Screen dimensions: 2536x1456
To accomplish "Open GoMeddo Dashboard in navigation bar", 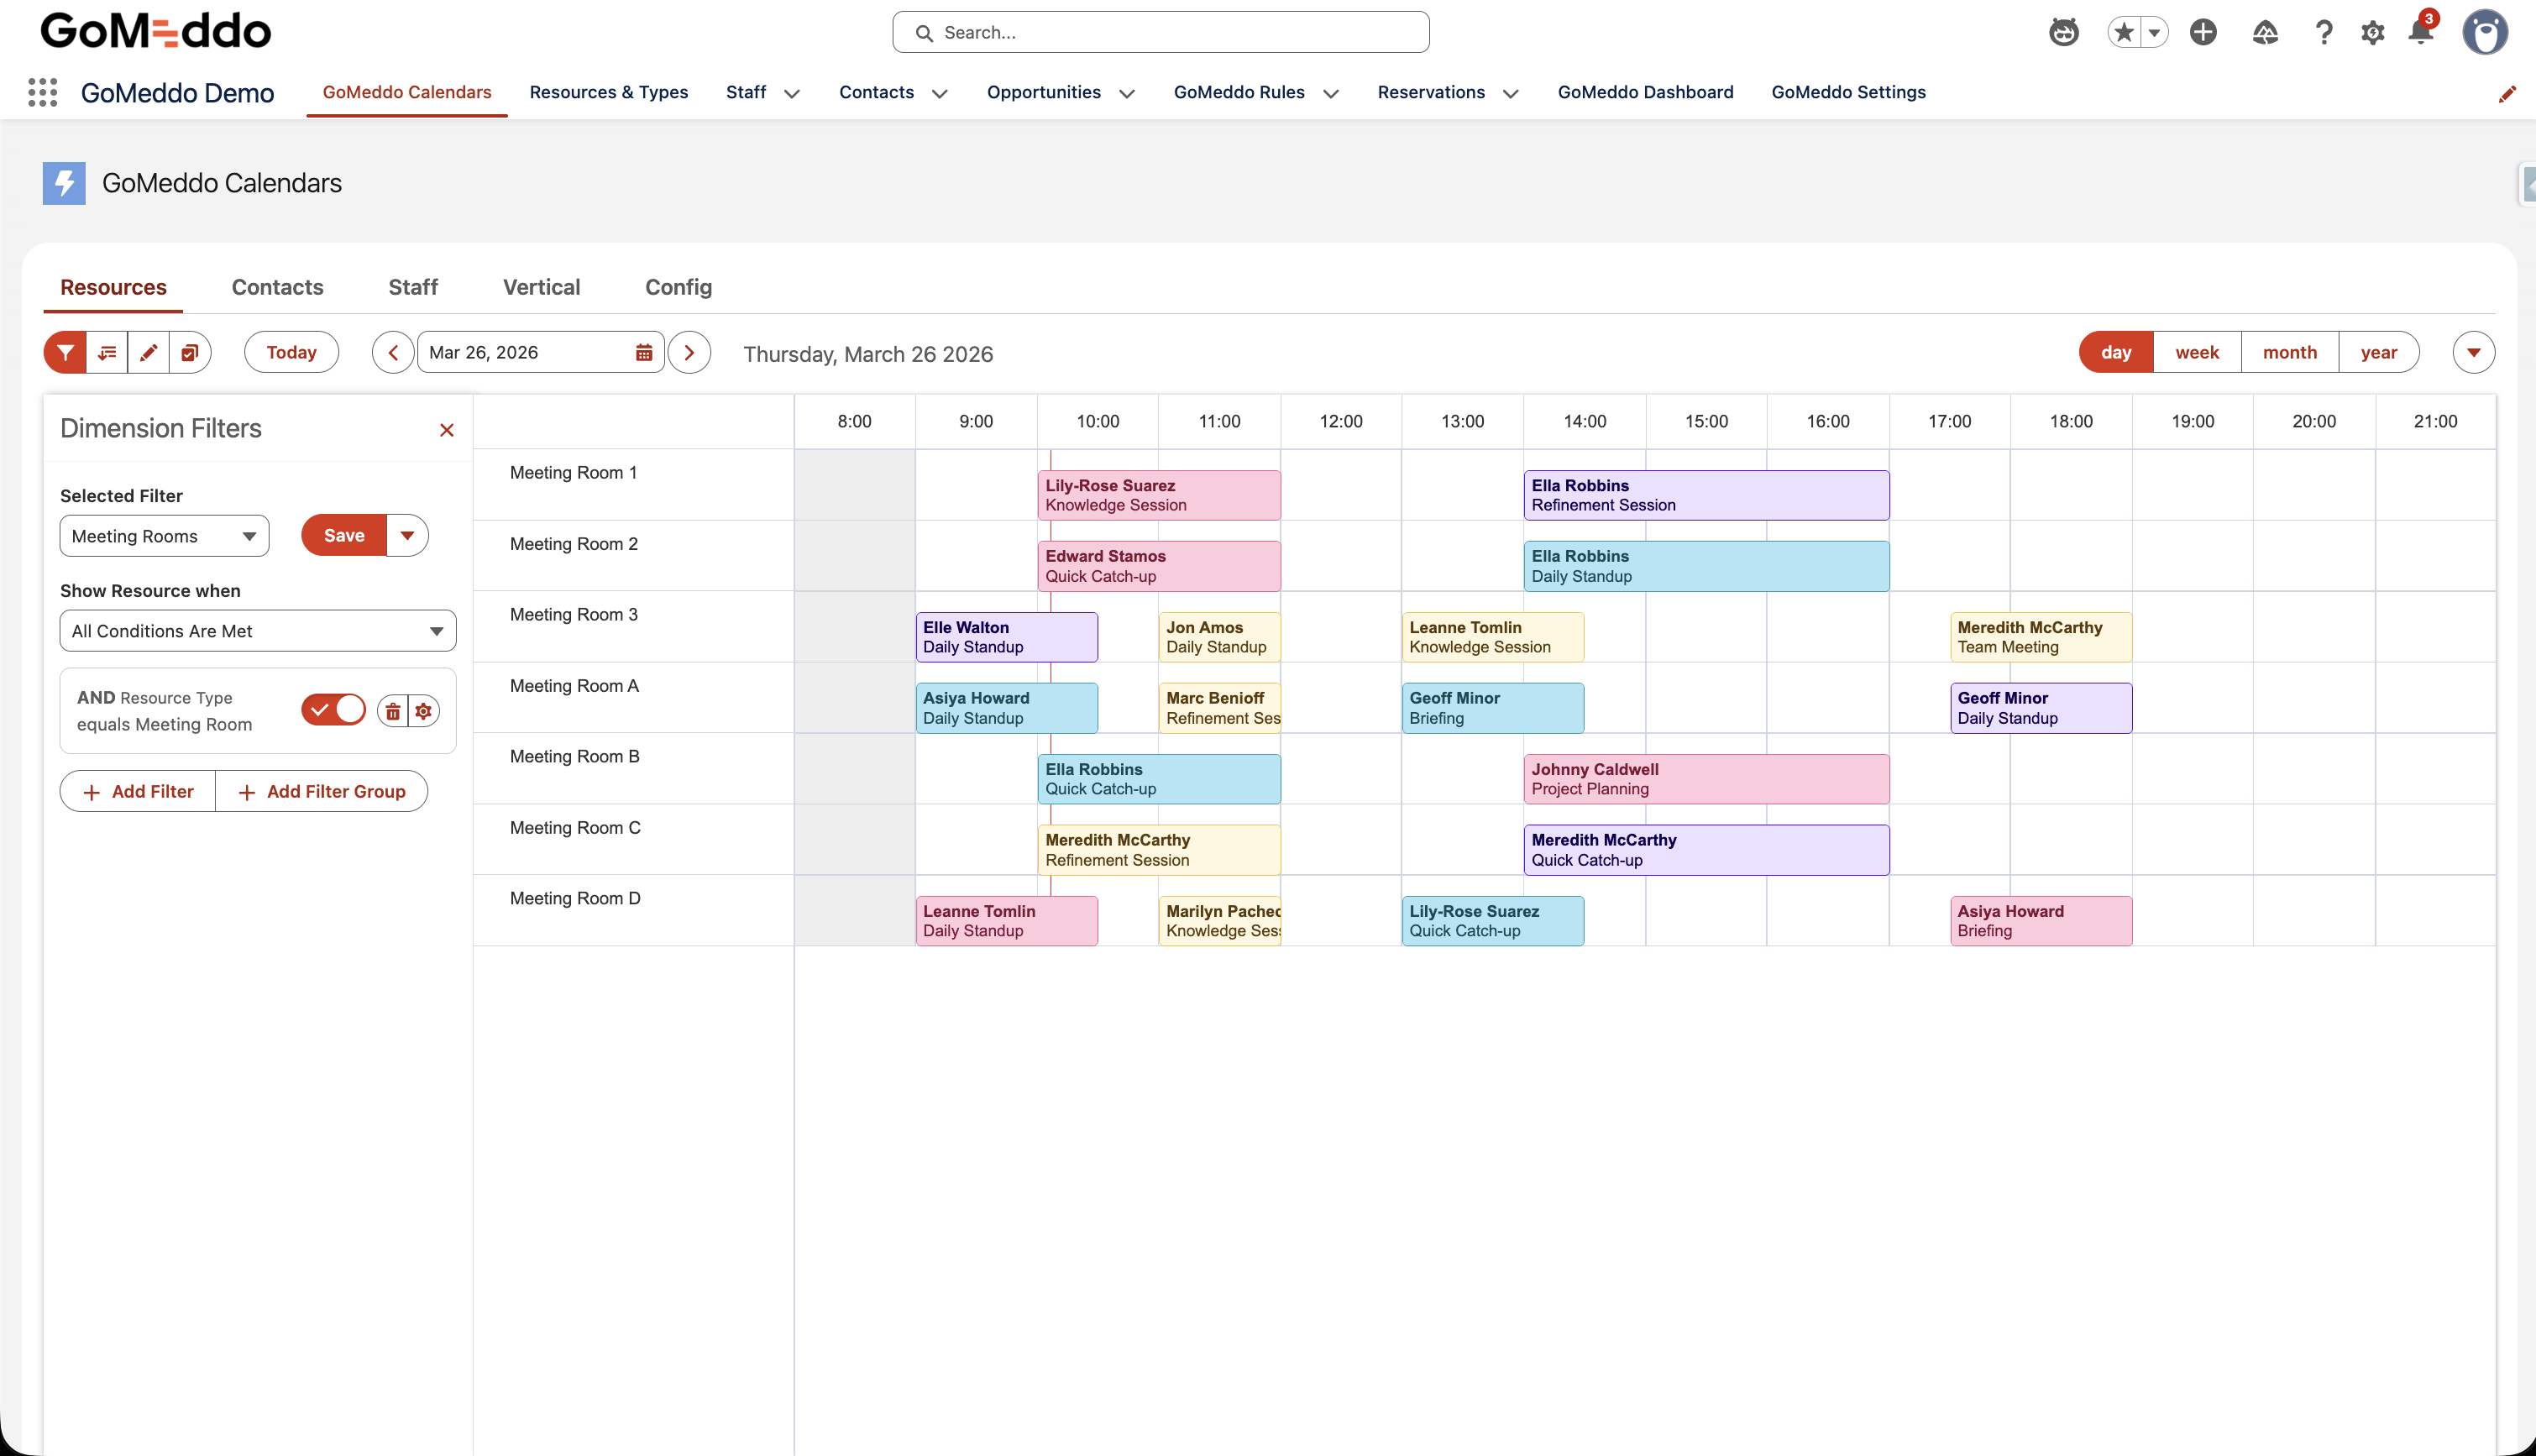I will coord(1645,92).
